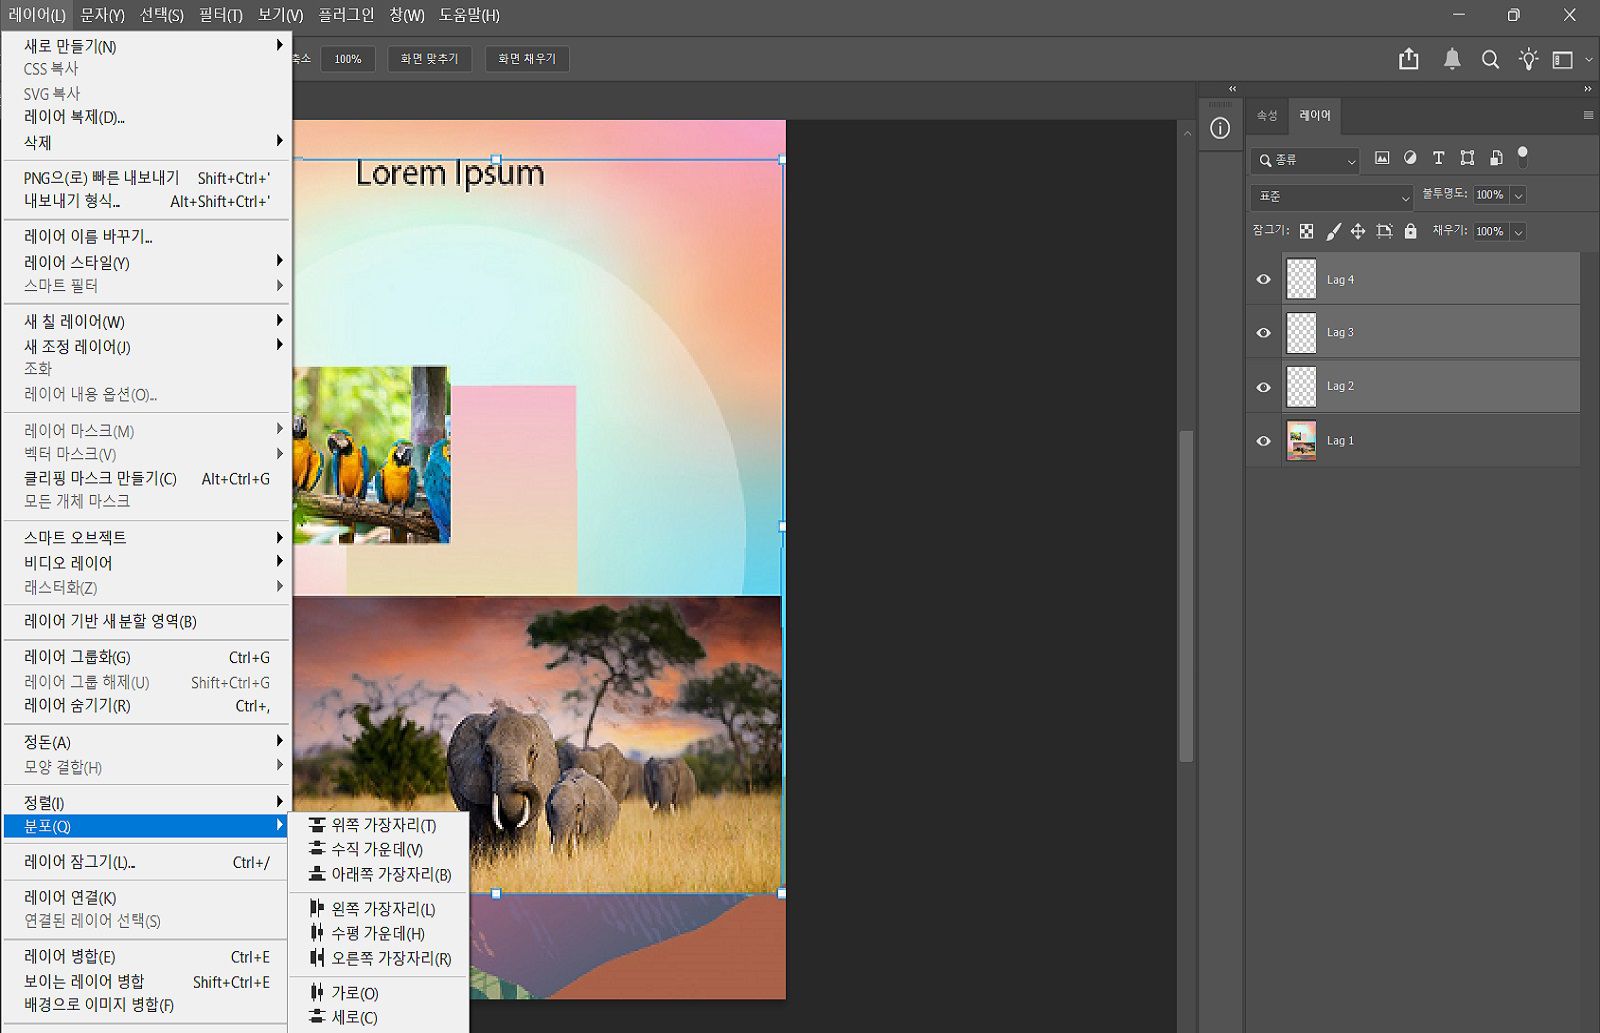Turn off the layer filter switch
The image size is (1600, 1033).
1522,156
